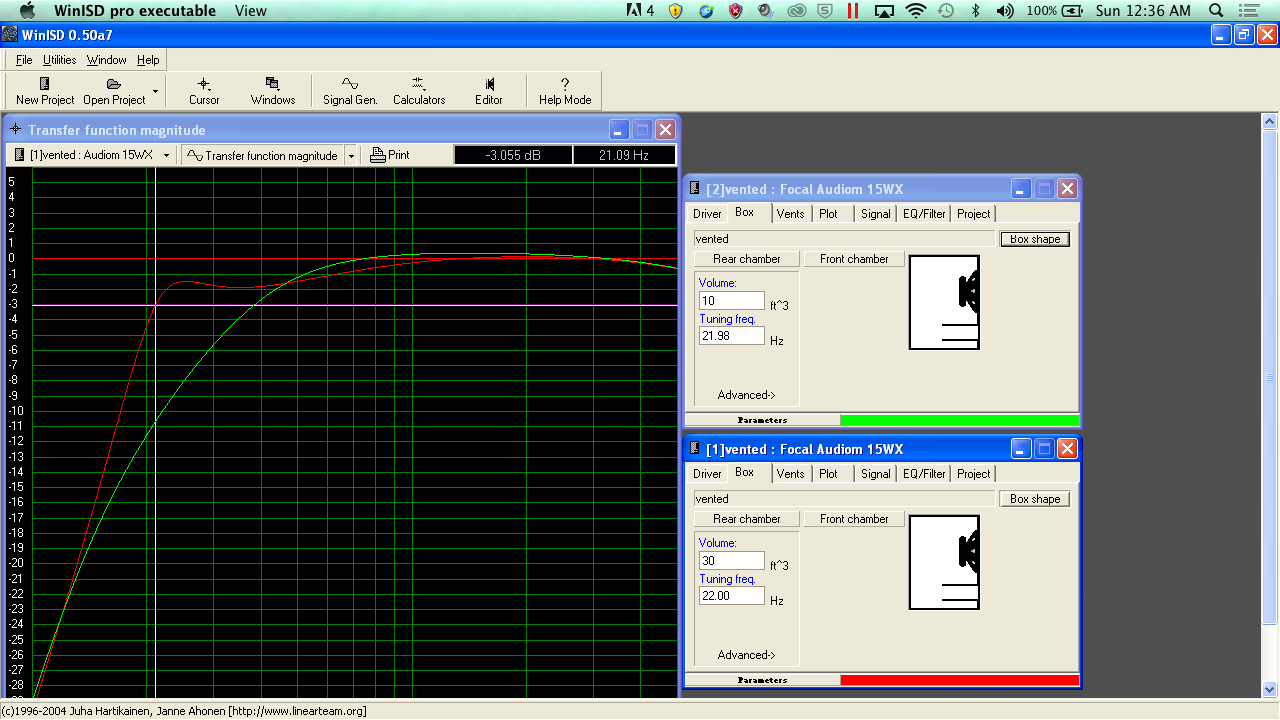This screenshot has width=1280, height=720.
Task: Click Box shape button in [2]vented window
Action: [1035, 239]
